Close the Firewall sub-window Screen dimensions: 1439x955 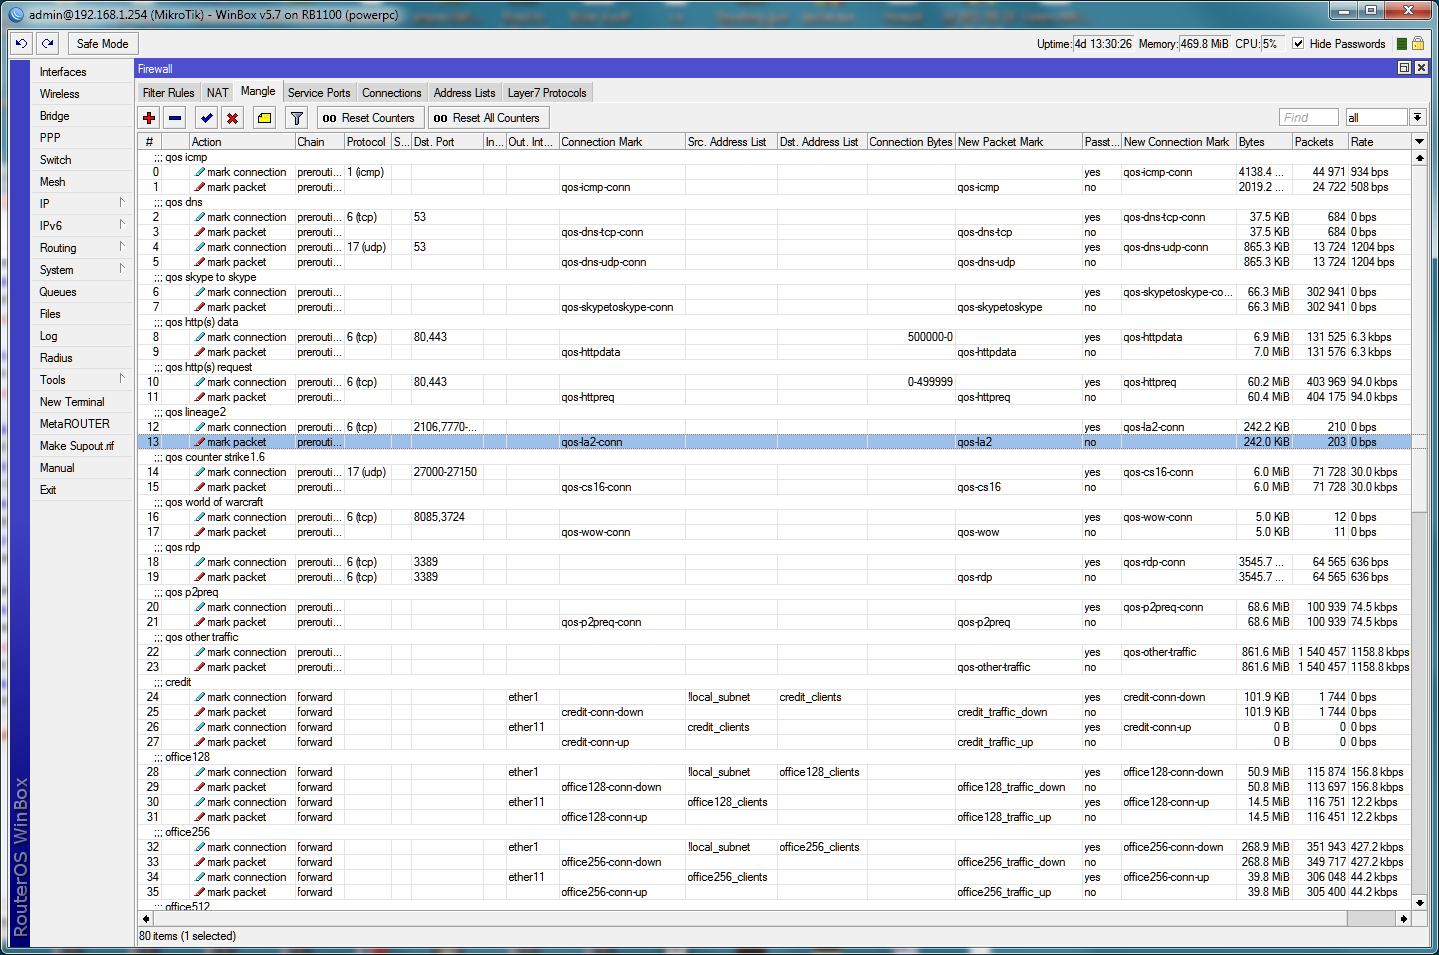point(1421,68)
